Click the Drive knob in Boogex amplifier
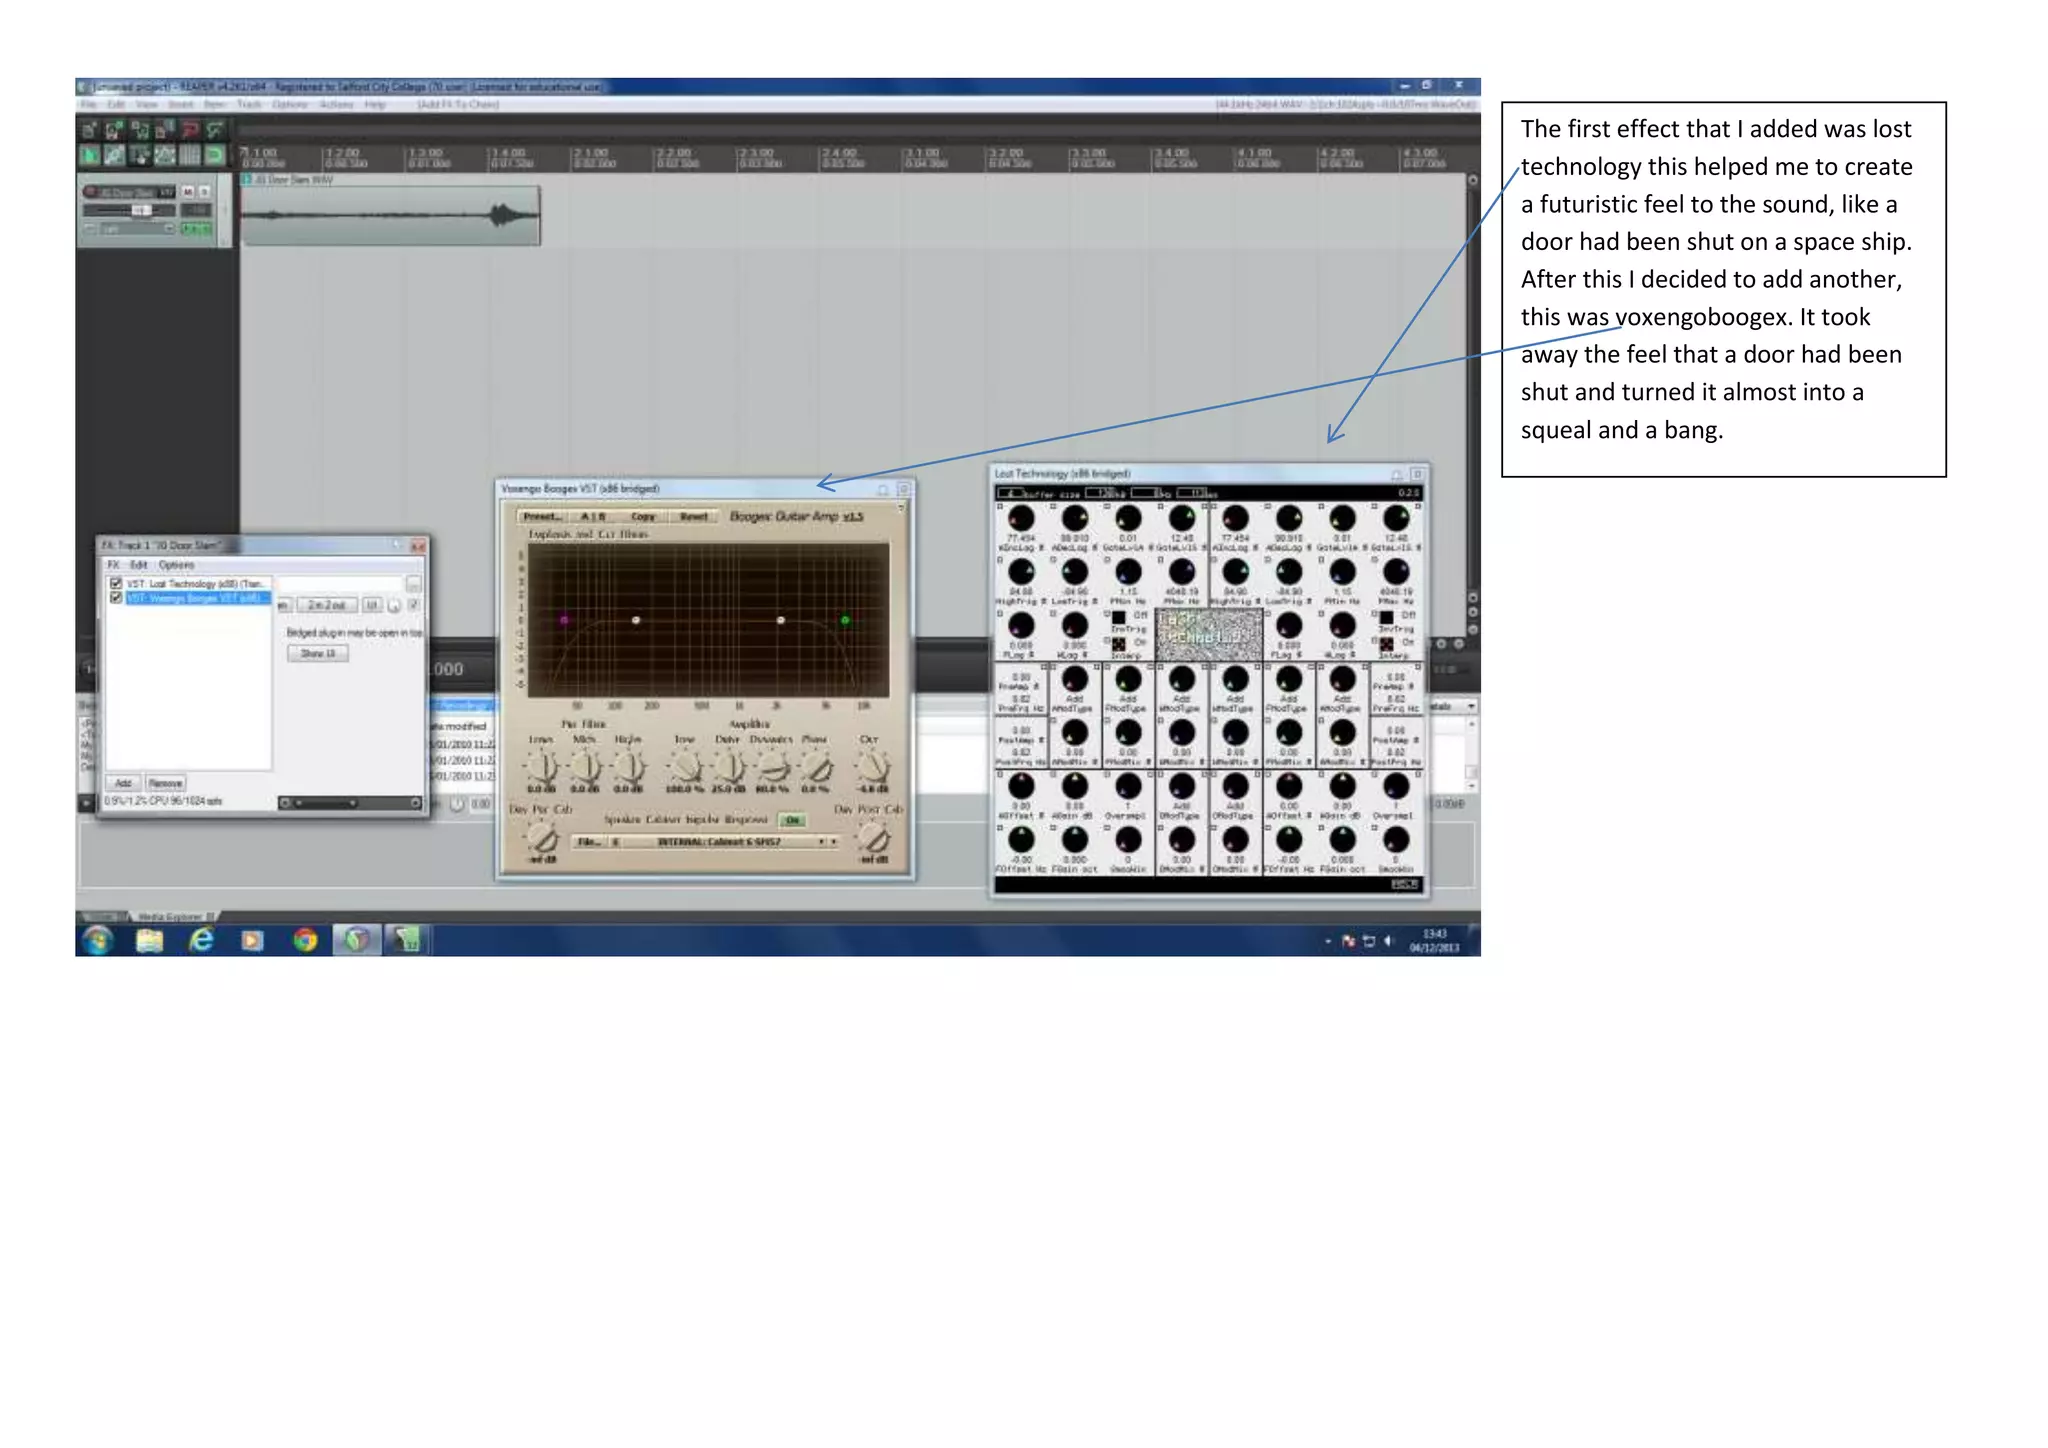The width and height of the screenshot is (2048, 1448). point(729,767)
